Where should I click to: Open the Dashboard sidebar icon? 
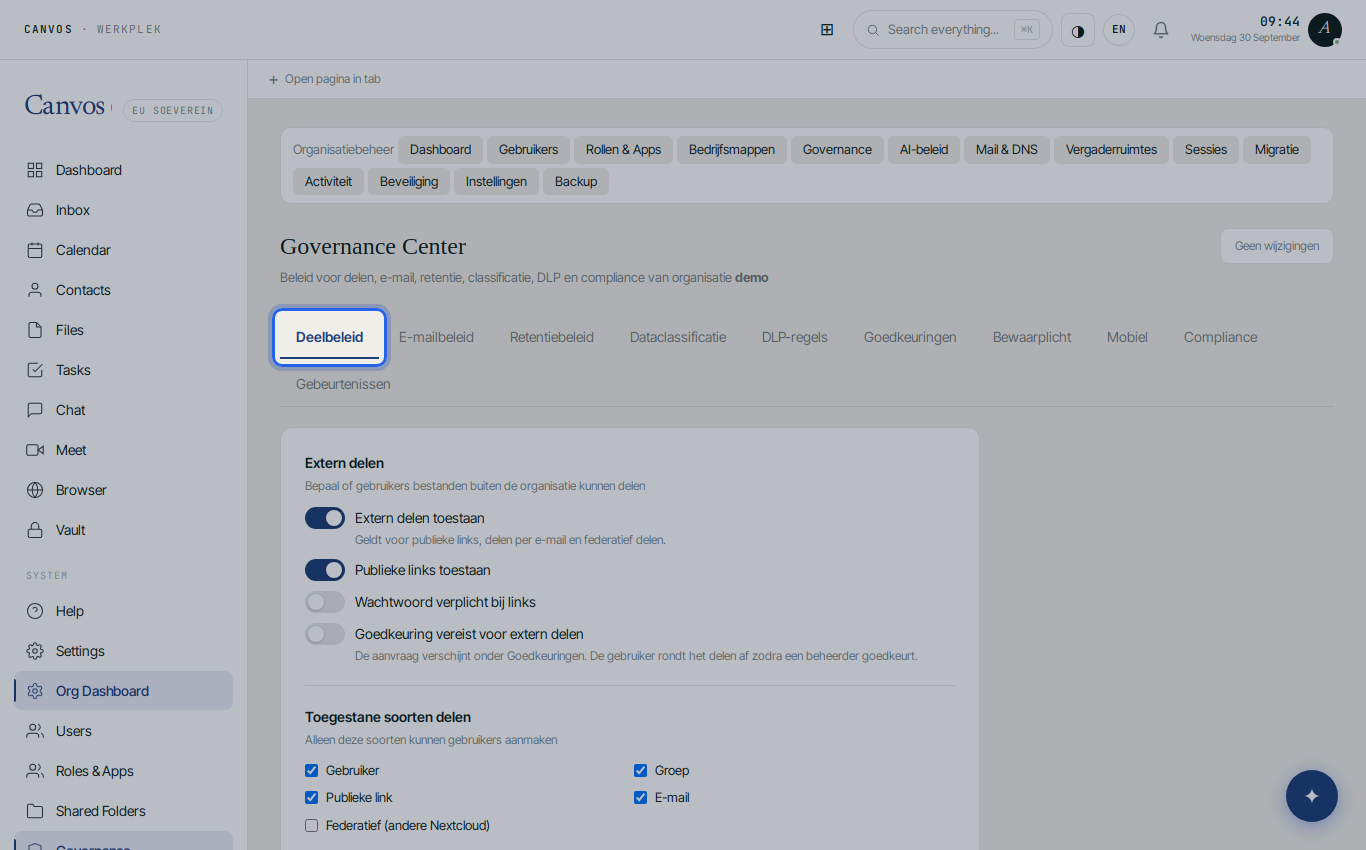[35, 170]
